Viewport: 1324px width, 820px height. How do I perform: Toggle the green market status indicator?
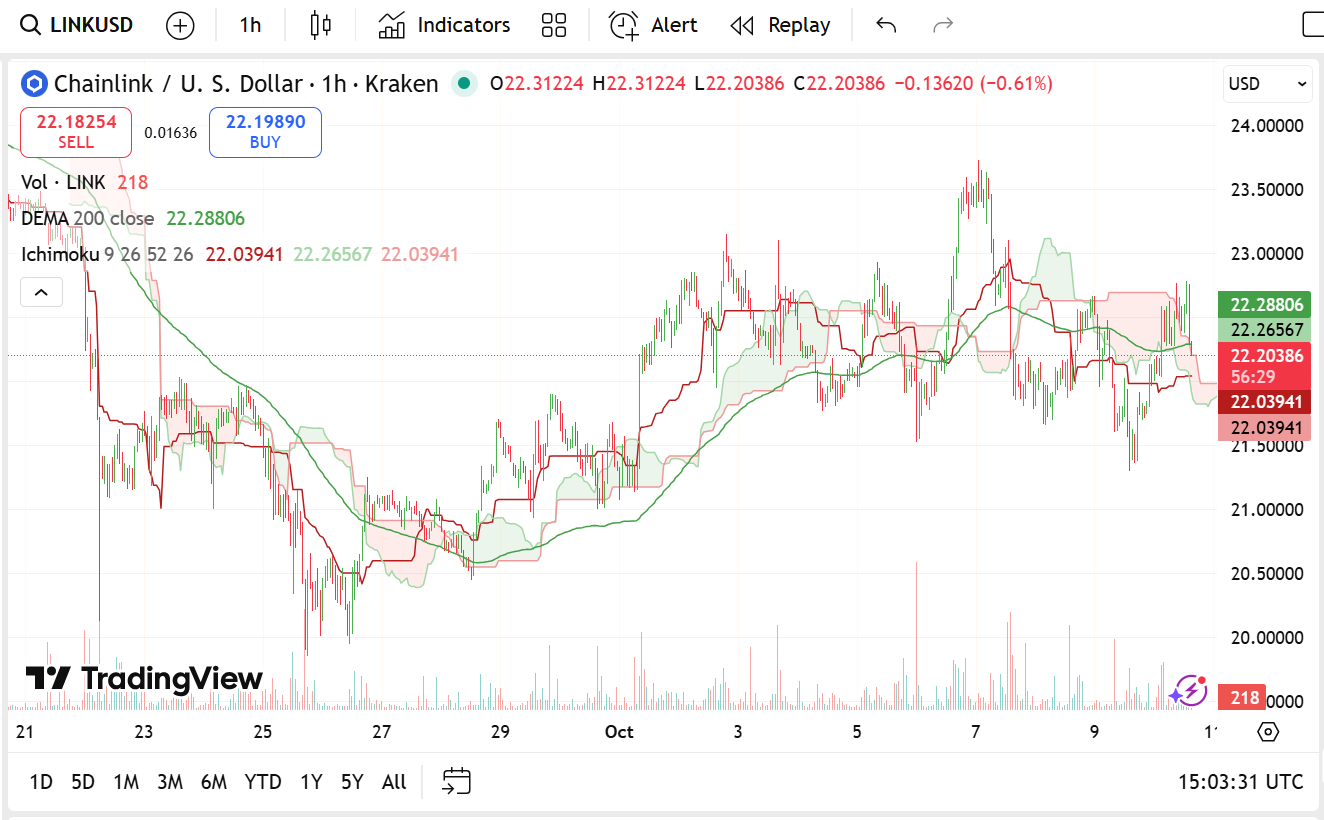[463, 84]
